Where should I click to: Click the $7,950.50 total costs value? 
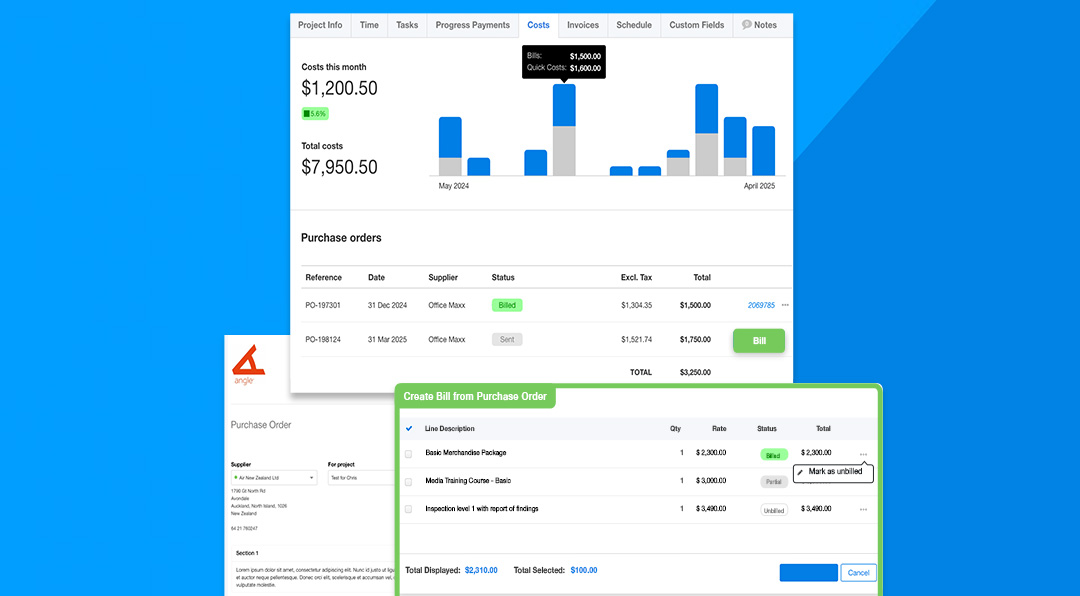tap(340, 167)
